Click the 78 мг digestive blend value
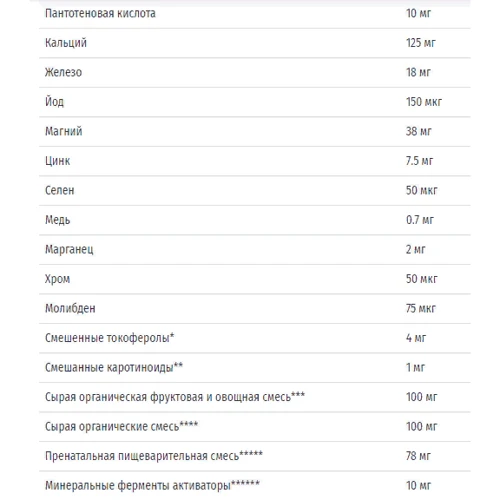This screenshot has width=500, height=500. pyautogui.click(x=418, y=456)
